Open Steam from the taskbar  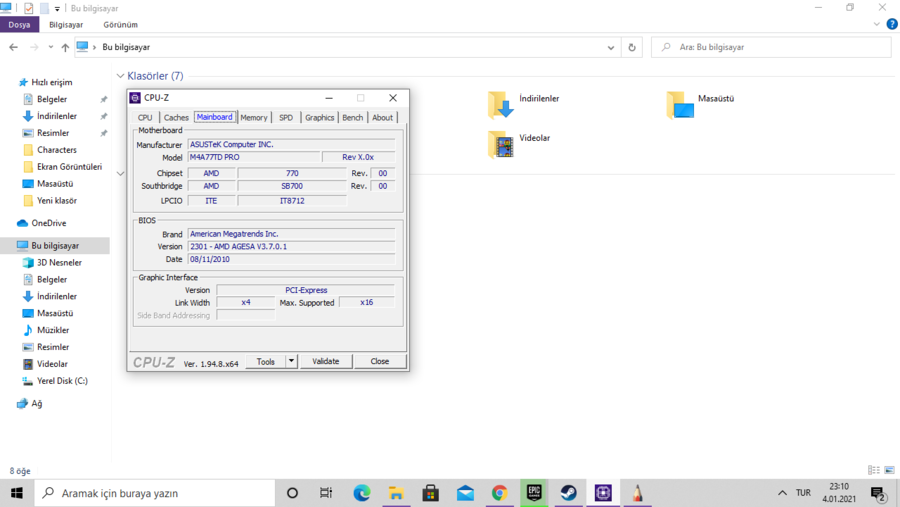click(x=568, y=493)
